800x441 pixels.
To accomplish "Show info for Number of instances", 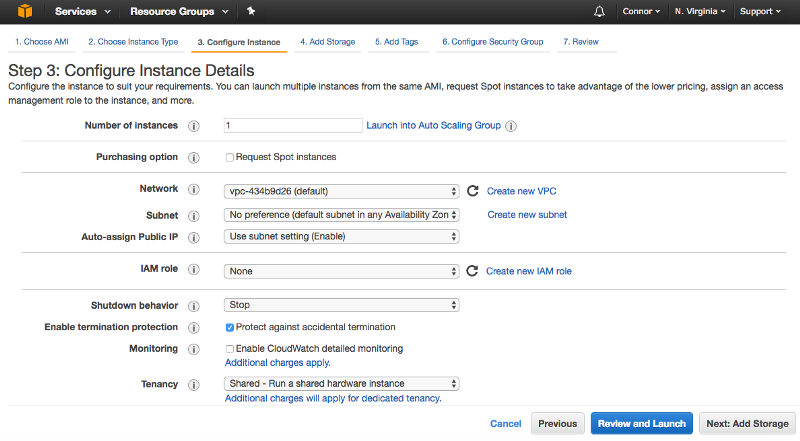I will pos(194,126).
